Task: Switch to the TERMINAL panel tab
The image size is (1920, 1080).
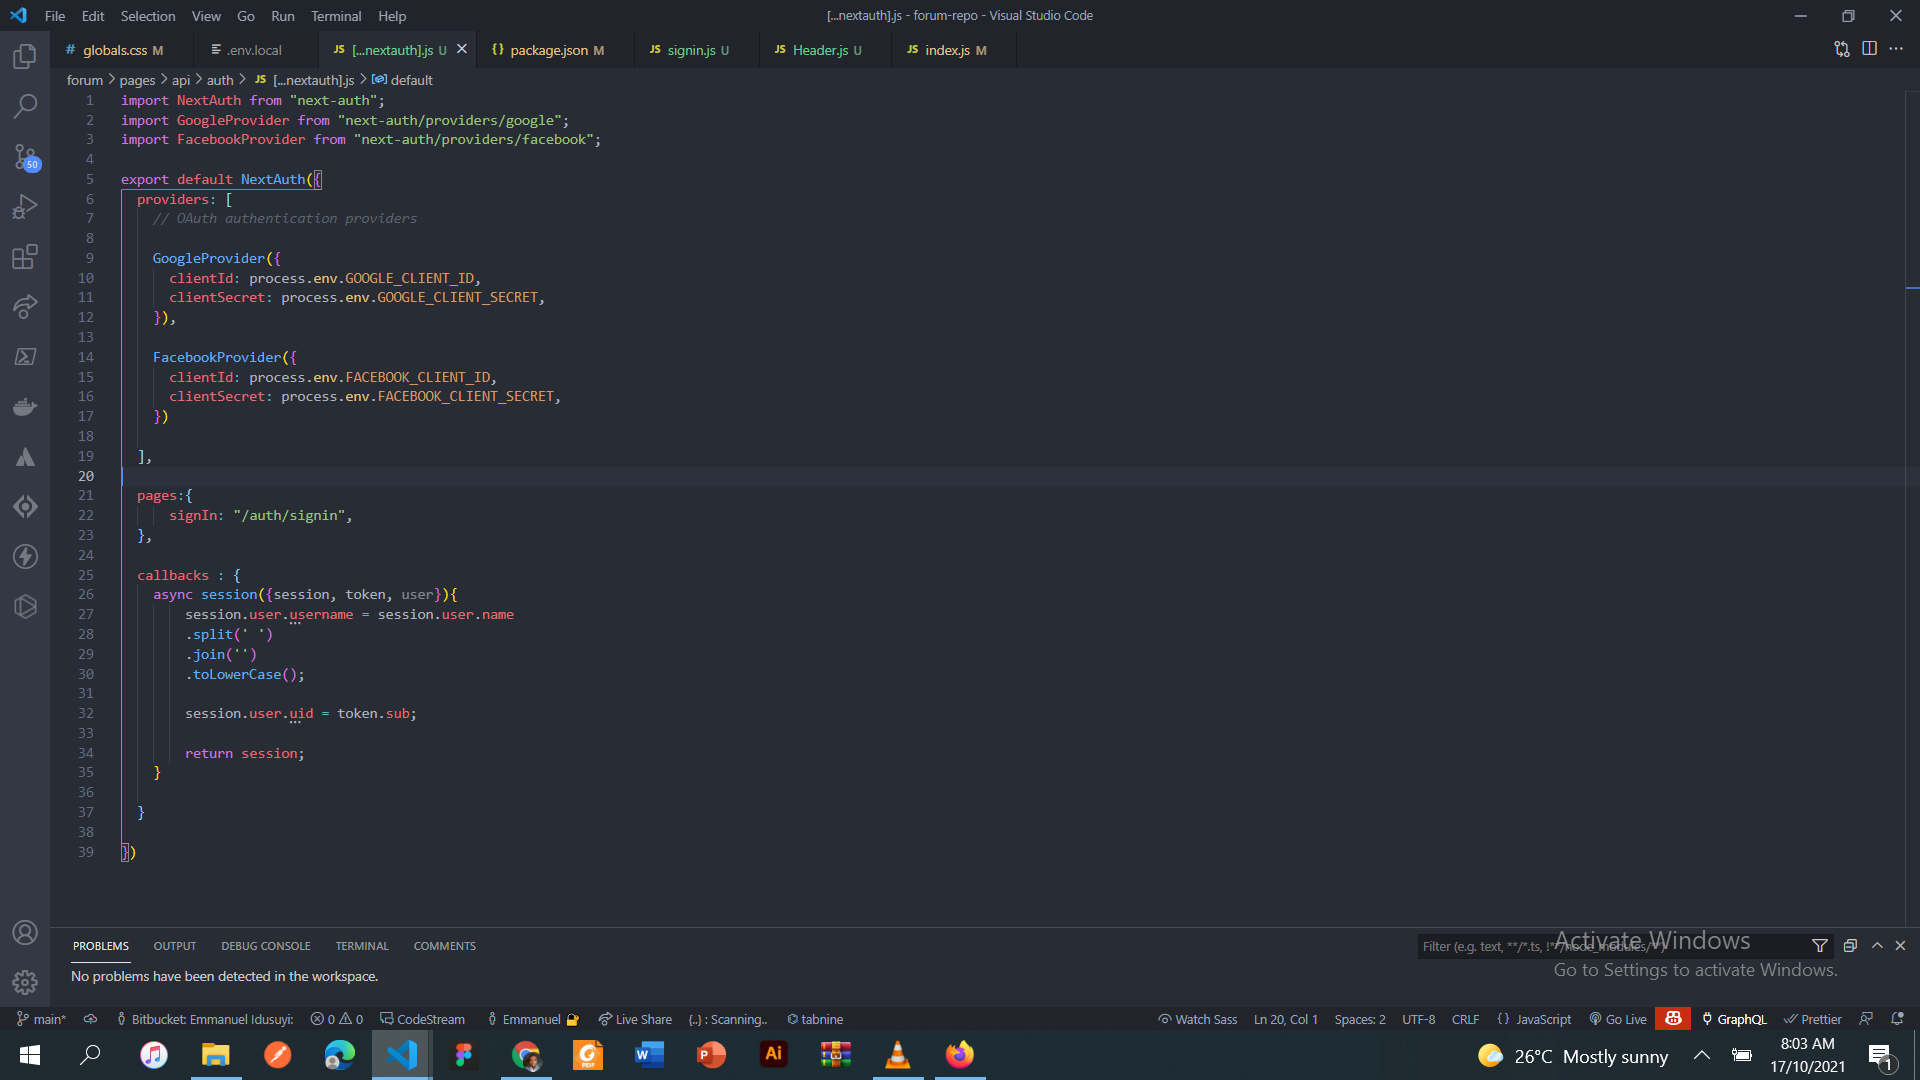Action: tap(361, 946)
